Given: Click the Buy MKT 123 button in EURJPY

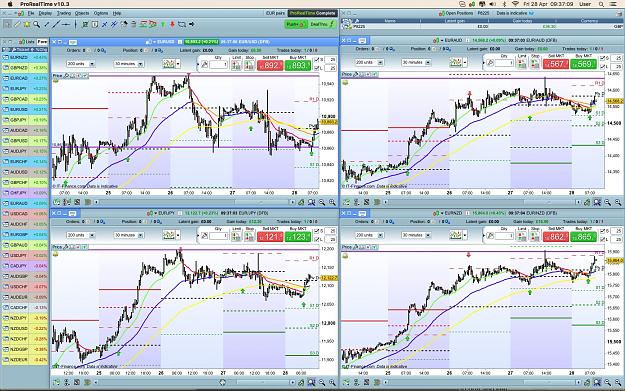Looking at the screenshot, I should click(x=298, y=237).
